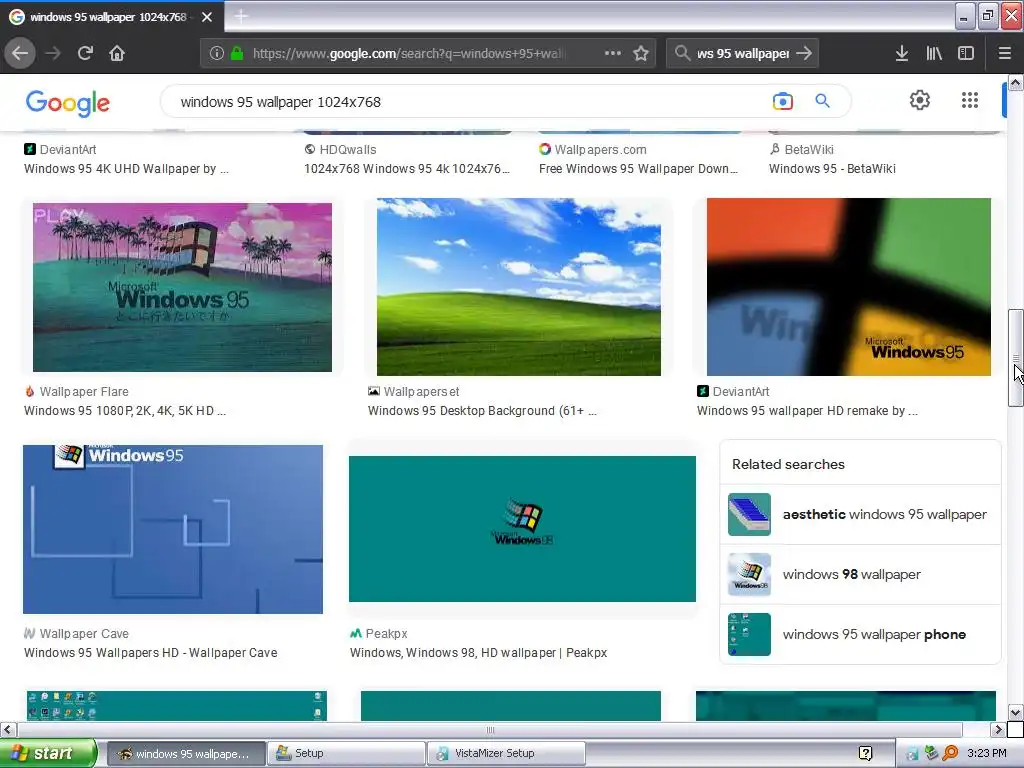The height and width of the screenshot is (768, 1024).
Task: Open page actions three-dot menu
Action: [613, 53]
